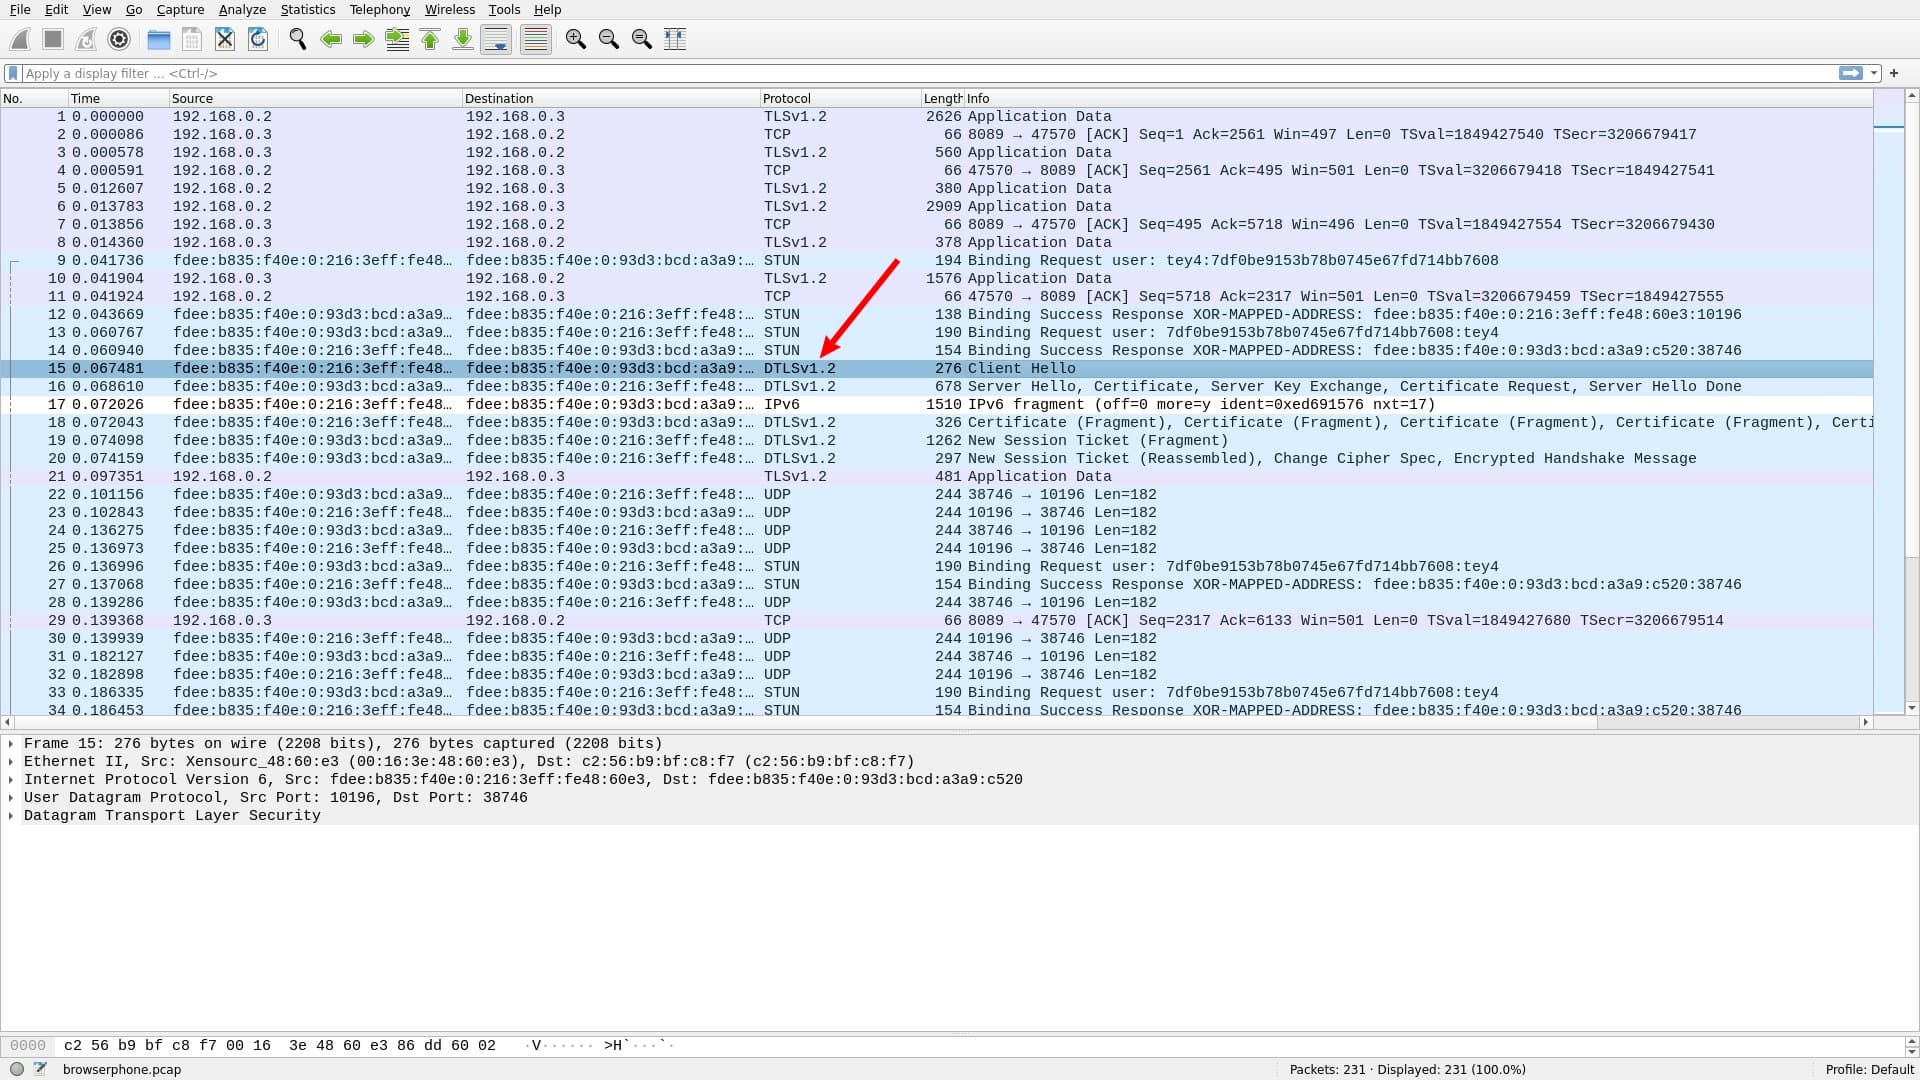
Task: Expand the Ethernet II layer
Action: pos(11,762)
